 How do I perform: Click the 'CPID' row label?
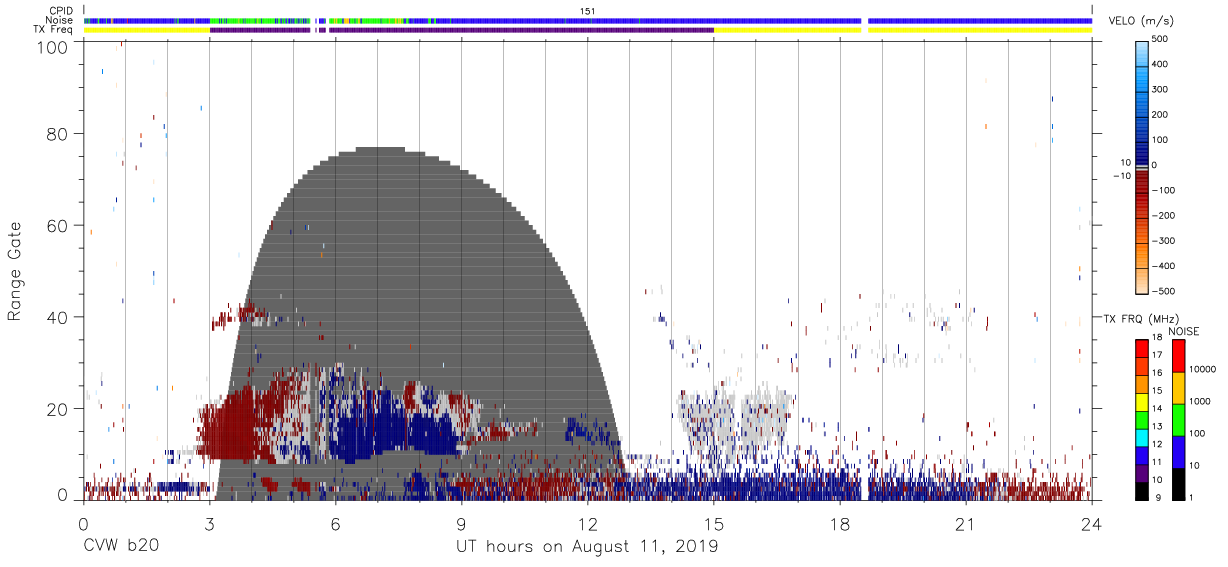point(61,10)
